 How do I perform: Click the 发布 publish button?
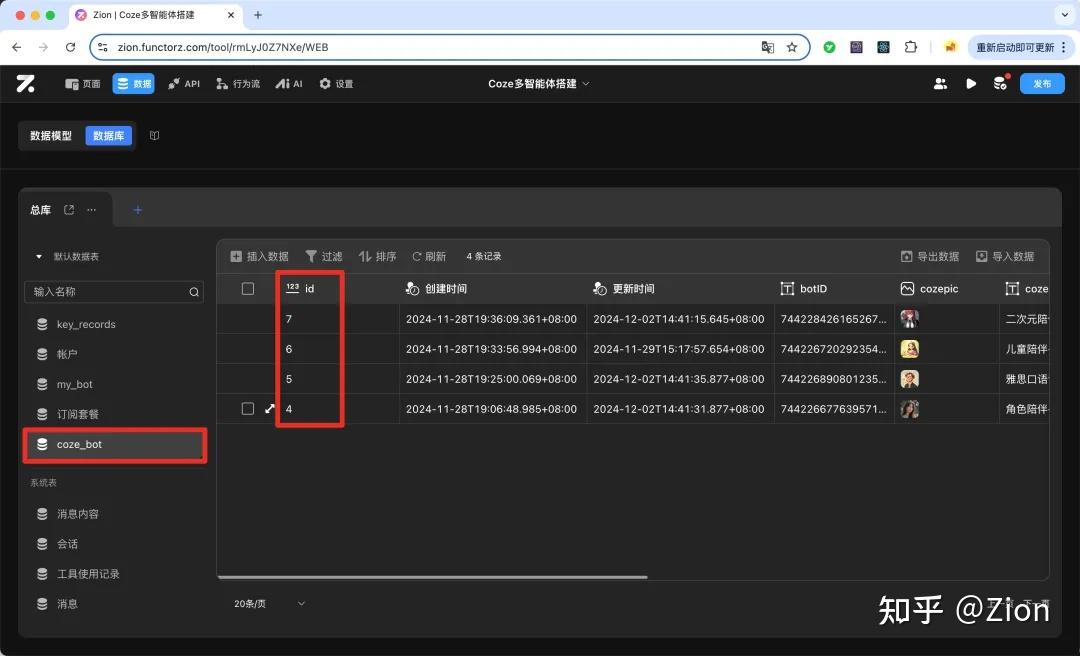point(1042,83)
